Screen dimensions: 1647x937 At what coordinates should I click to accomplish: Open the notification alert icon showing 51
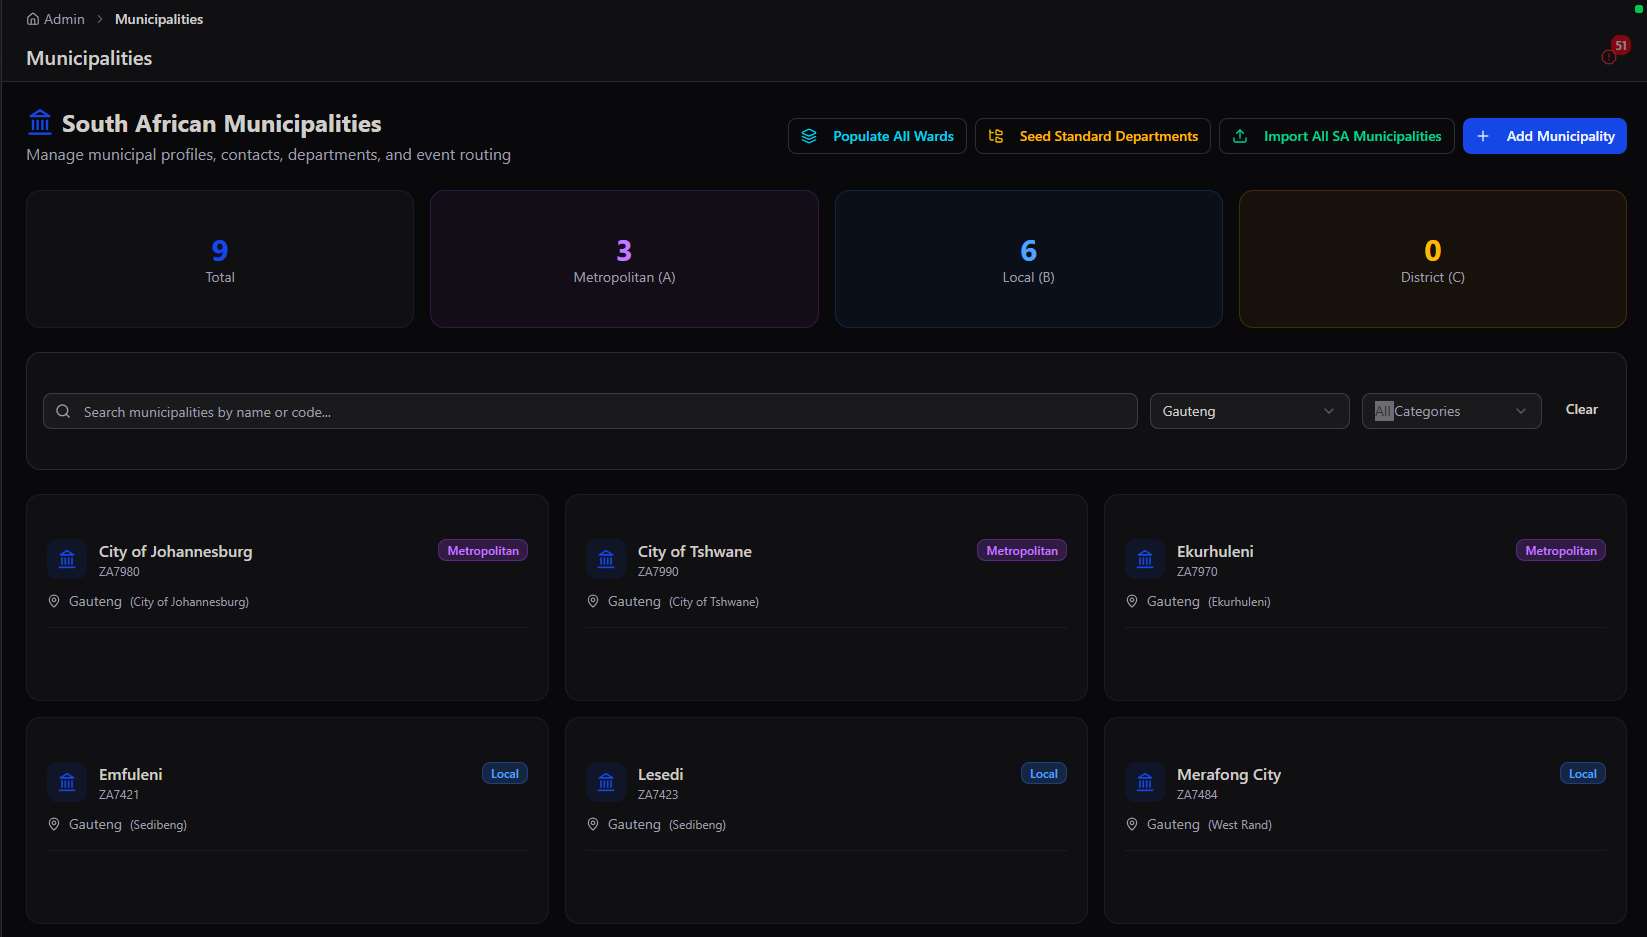click(1609, 56)
